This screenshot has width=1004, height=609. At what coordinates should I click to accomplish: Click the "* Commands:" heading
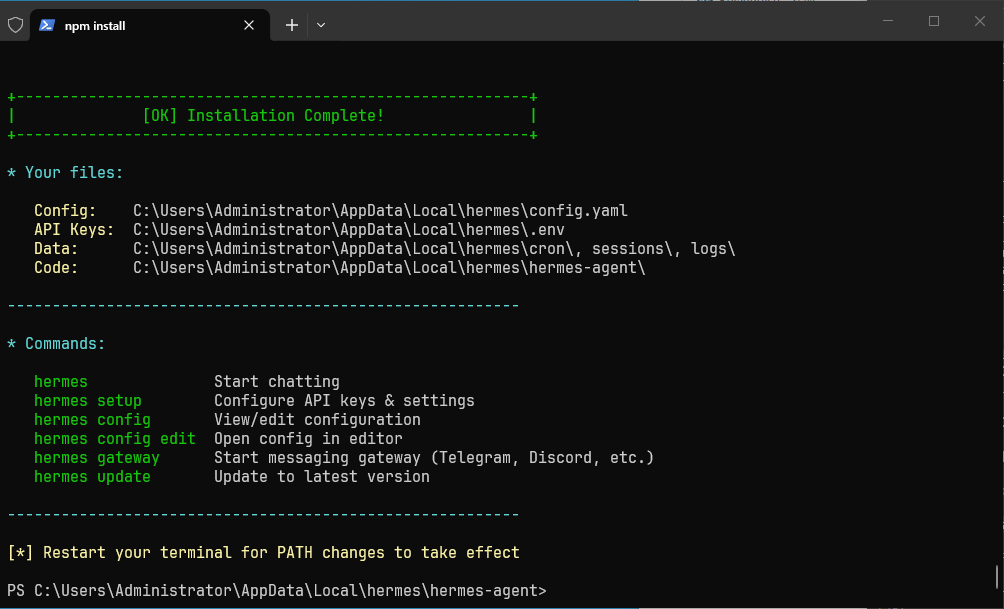[x=56, y=344]
